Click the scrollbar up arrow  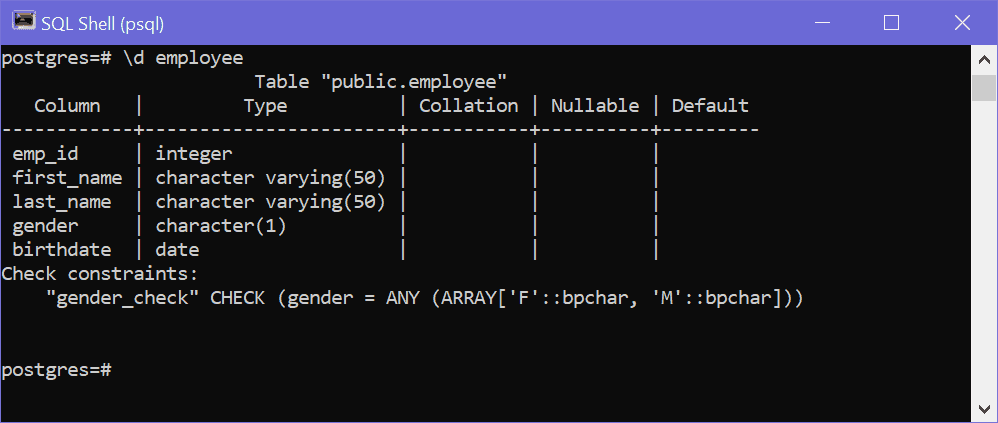(x=984, y=60)
